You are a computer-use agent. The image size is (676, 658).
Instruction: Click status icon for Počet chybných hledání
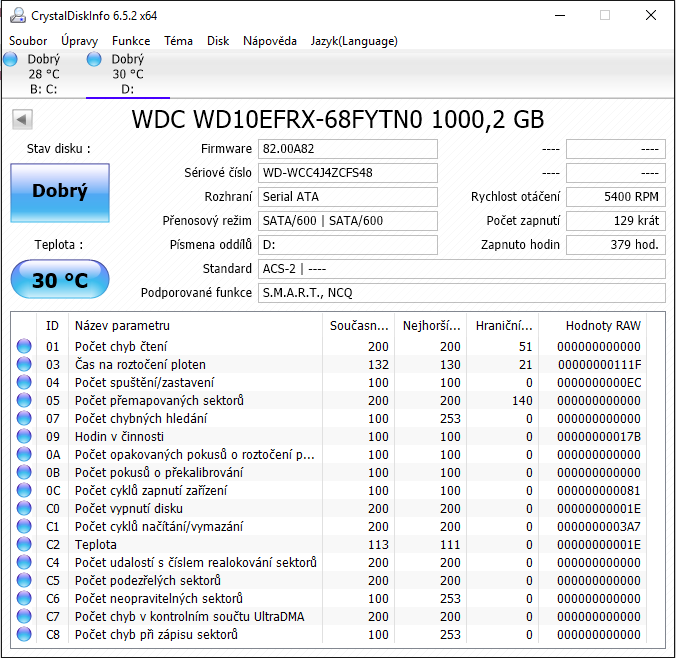coord(24,418)
